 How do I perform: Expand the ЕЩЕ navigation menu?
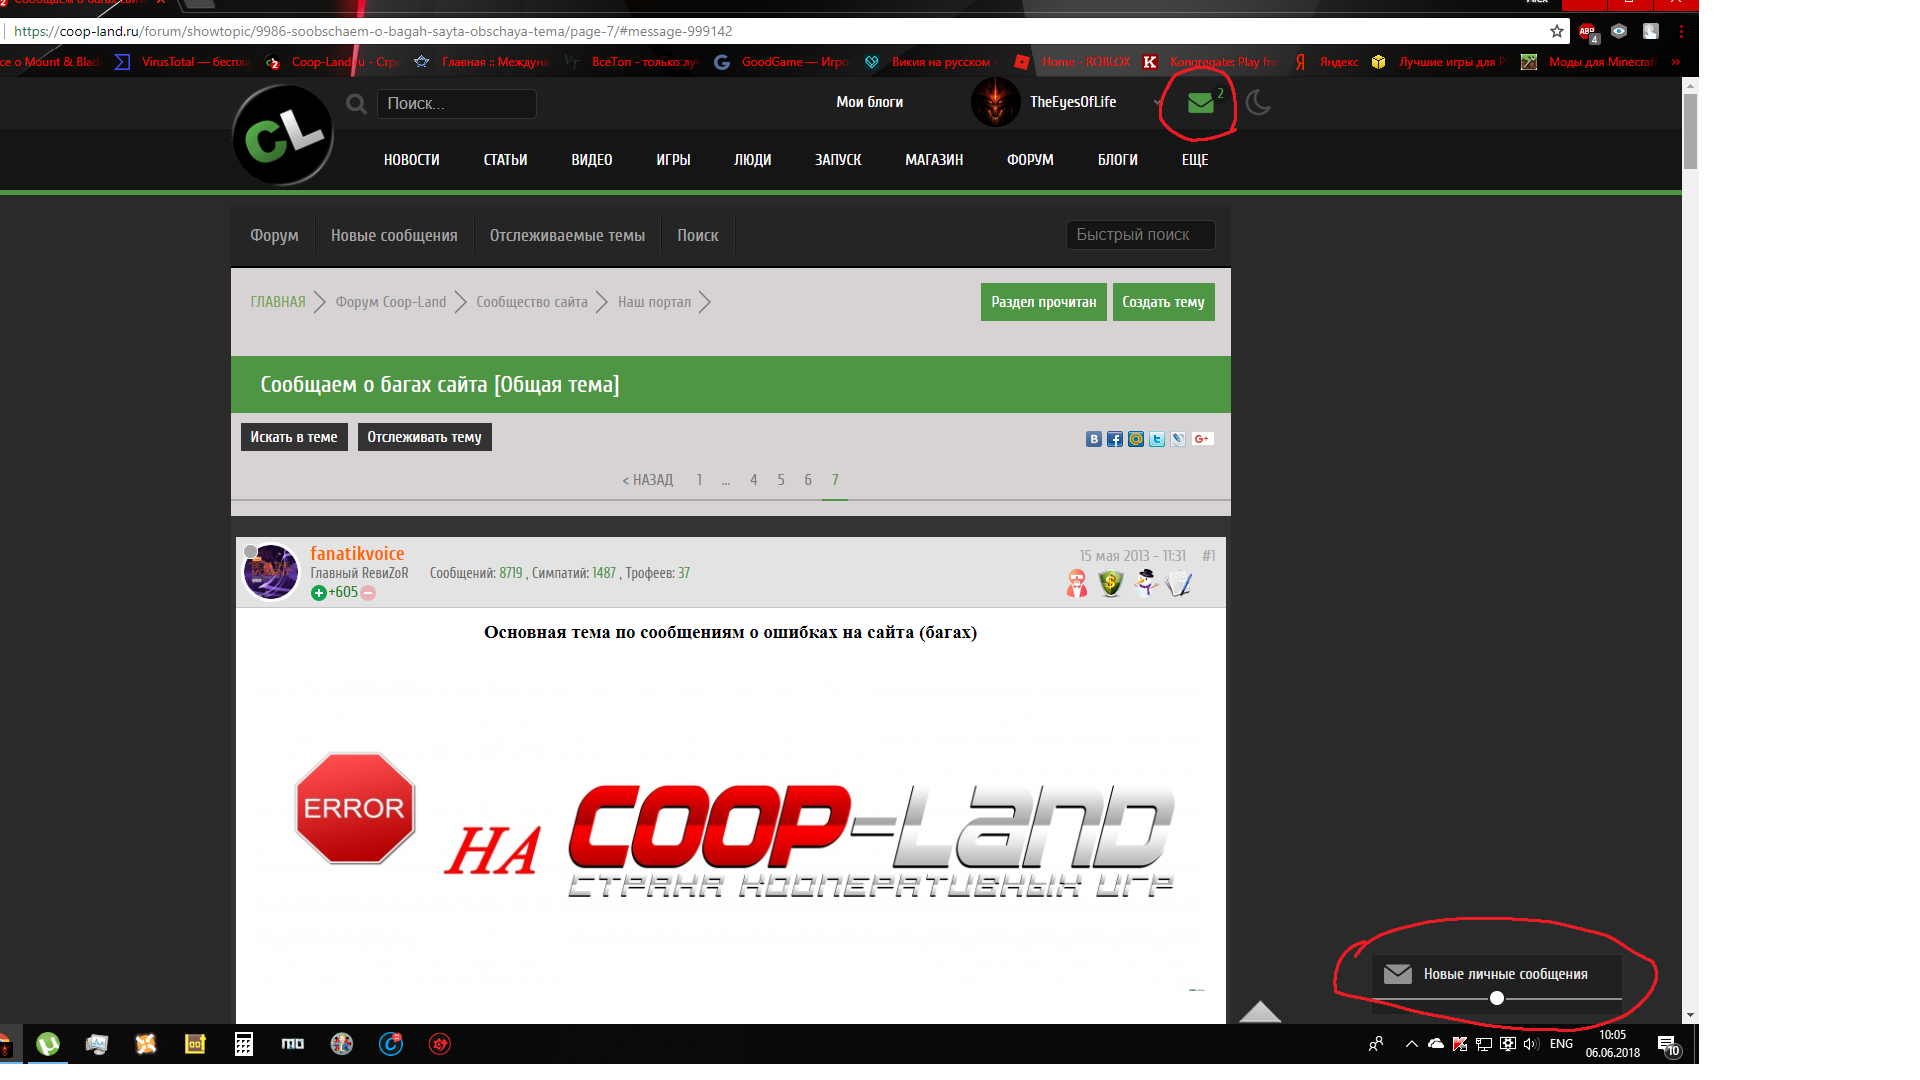(x=1195, y=160)
